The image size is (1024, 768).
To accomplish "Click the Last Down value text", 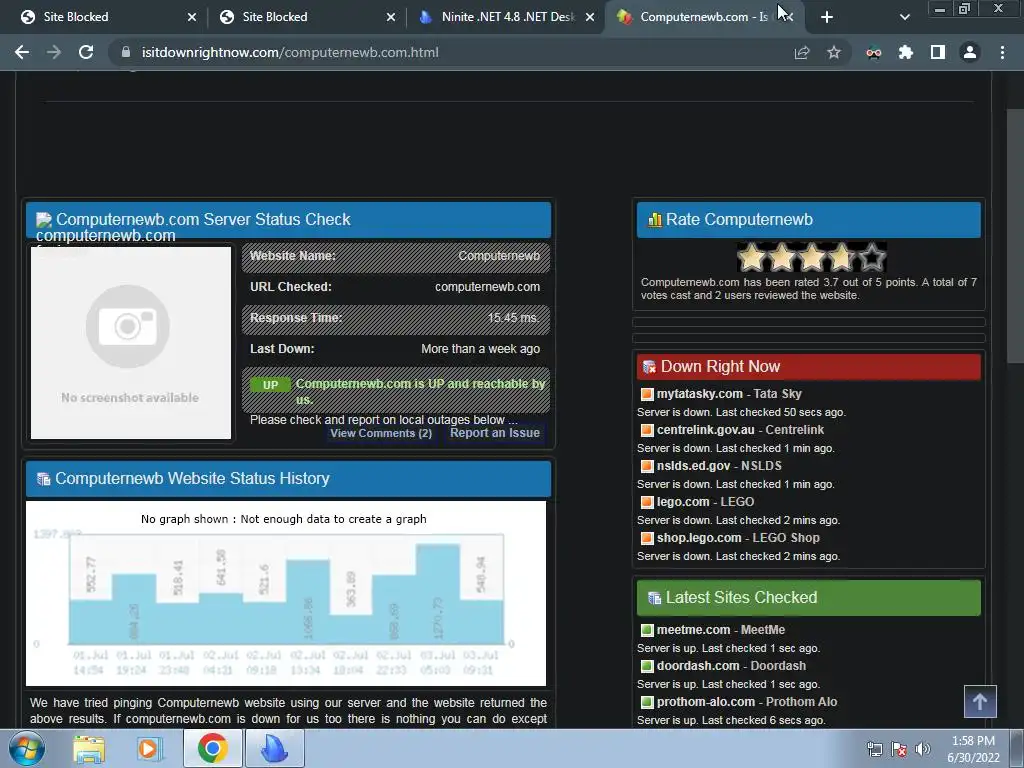I will point(481,349).
